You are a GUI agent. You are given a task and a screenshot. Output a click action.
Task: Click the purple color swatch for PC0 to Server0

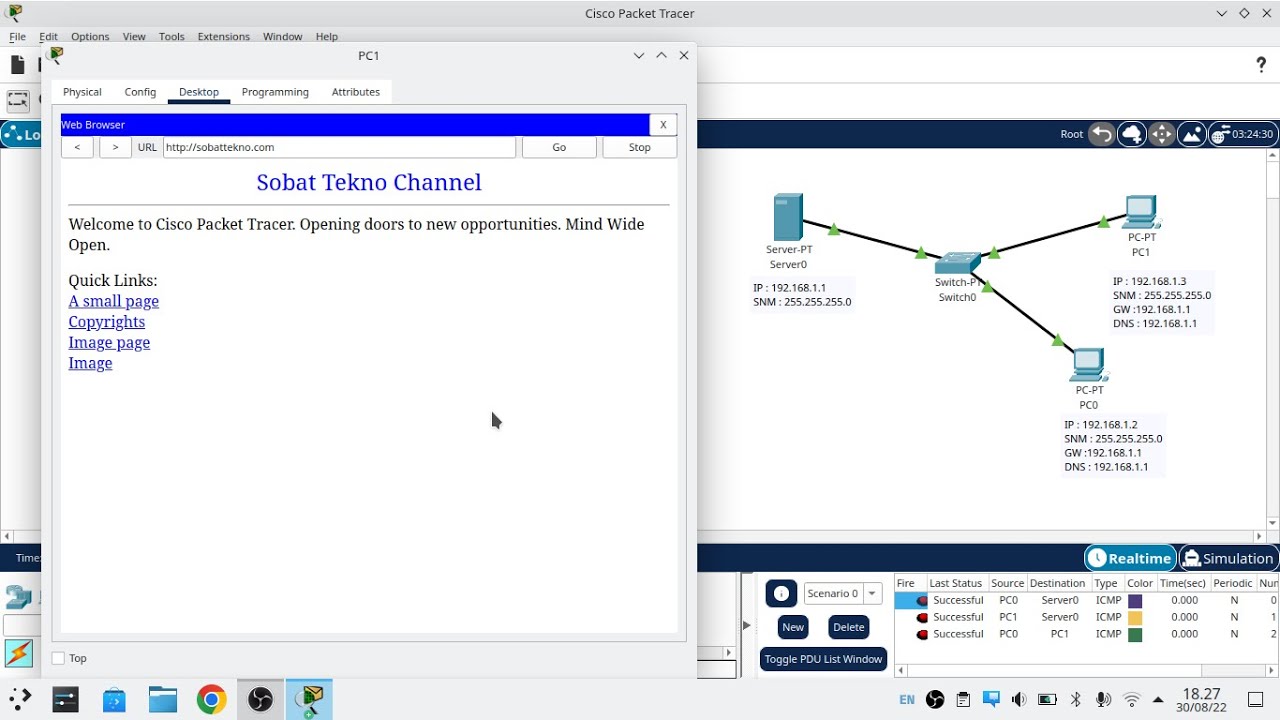(x=1135, y=601)
